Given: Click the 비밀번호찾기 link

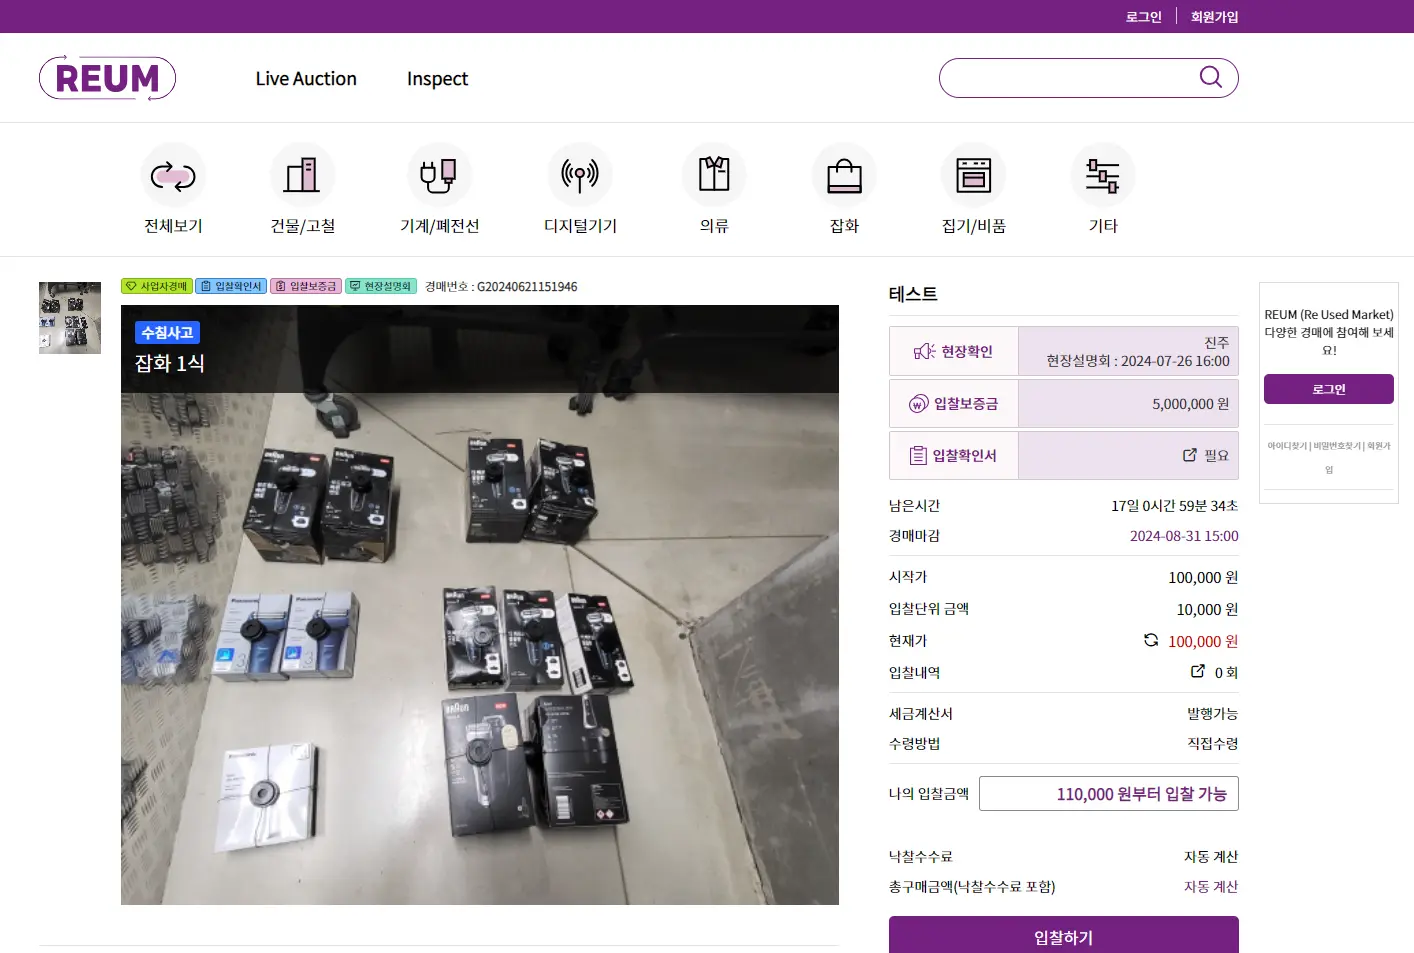Looking at the screenshot, I should click(x=1337, y=446).
